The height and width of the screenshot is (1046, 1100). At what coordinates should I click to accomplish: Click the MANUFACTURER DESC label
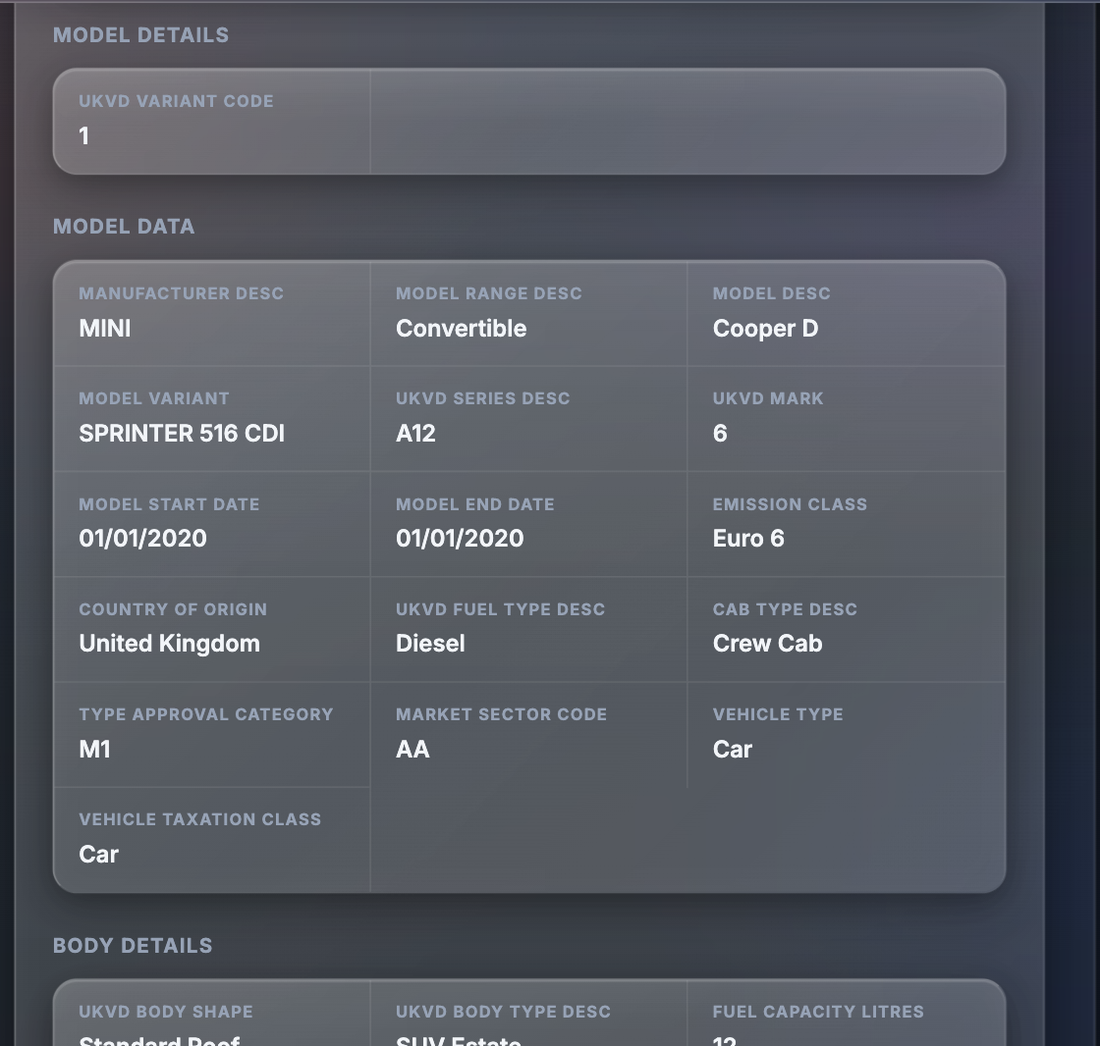181,293
